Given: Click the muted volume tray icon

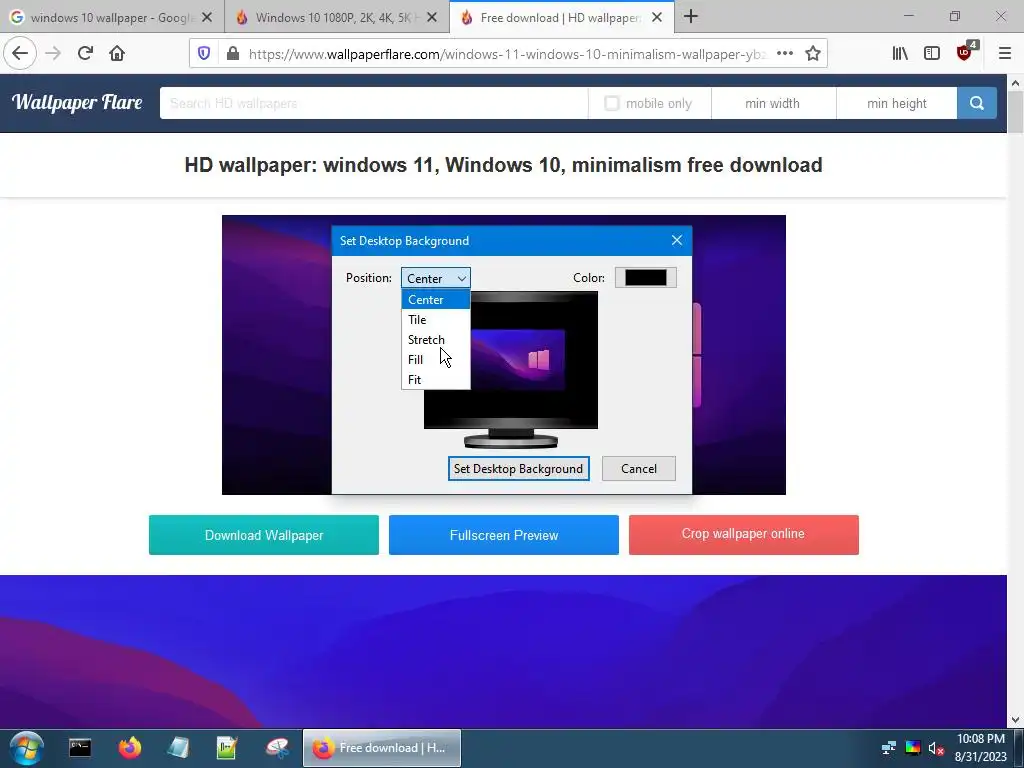Looking at the screenshot, I should click(x=936, y=748).
